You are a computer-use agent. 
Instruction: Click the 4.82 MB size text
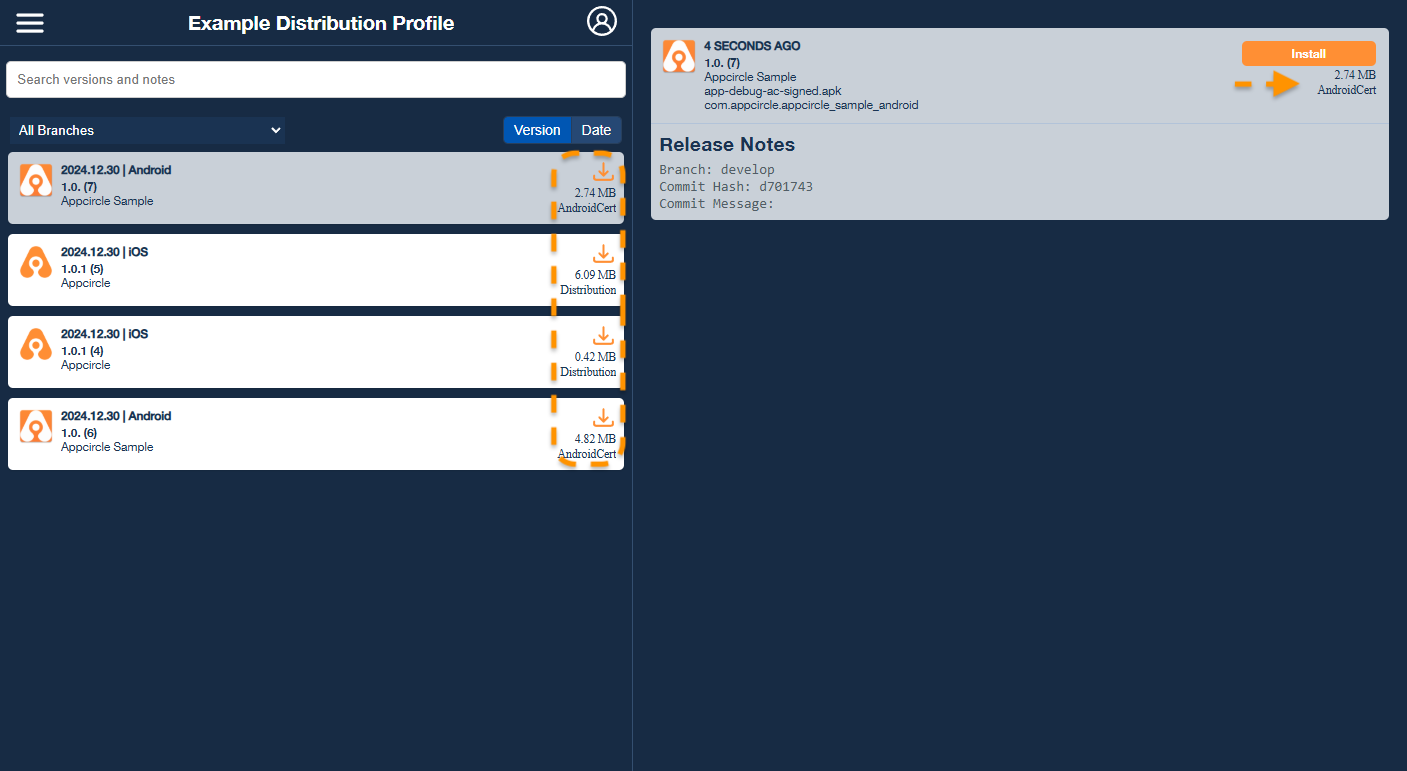(x=595, y=438)
